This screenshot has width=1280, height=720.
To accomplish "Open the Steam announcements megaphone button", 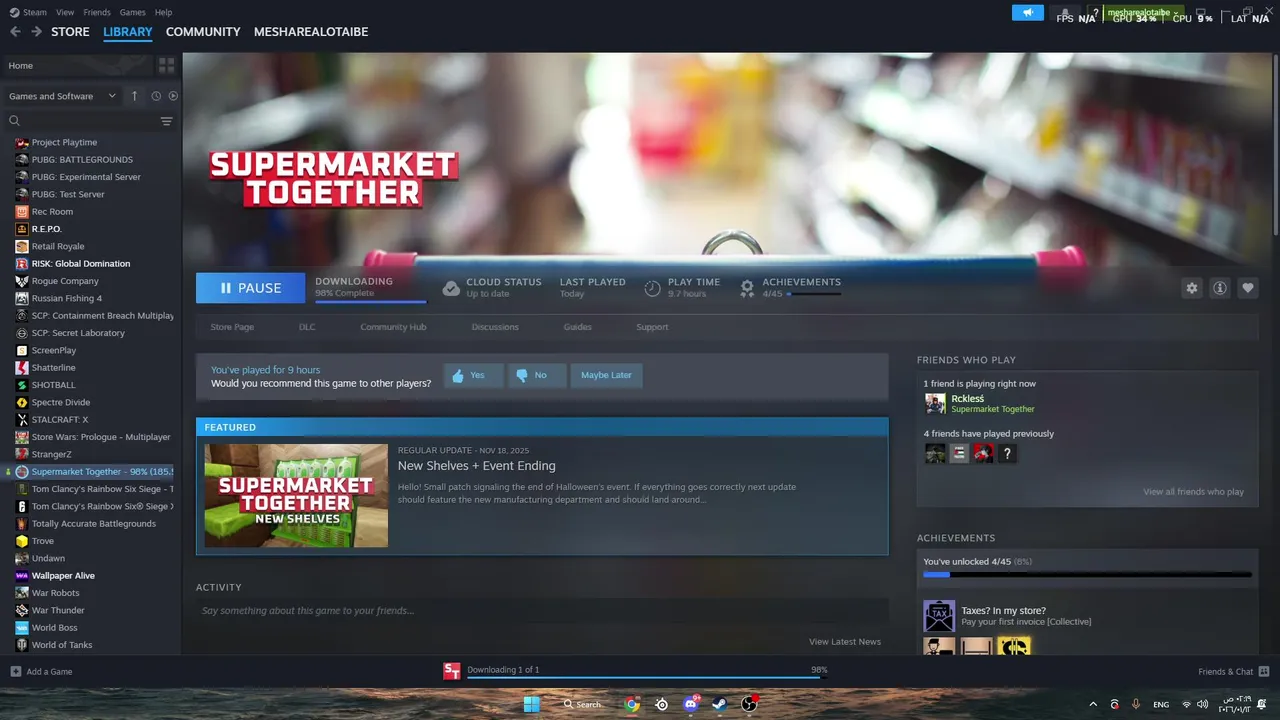I will point(1027,12).
